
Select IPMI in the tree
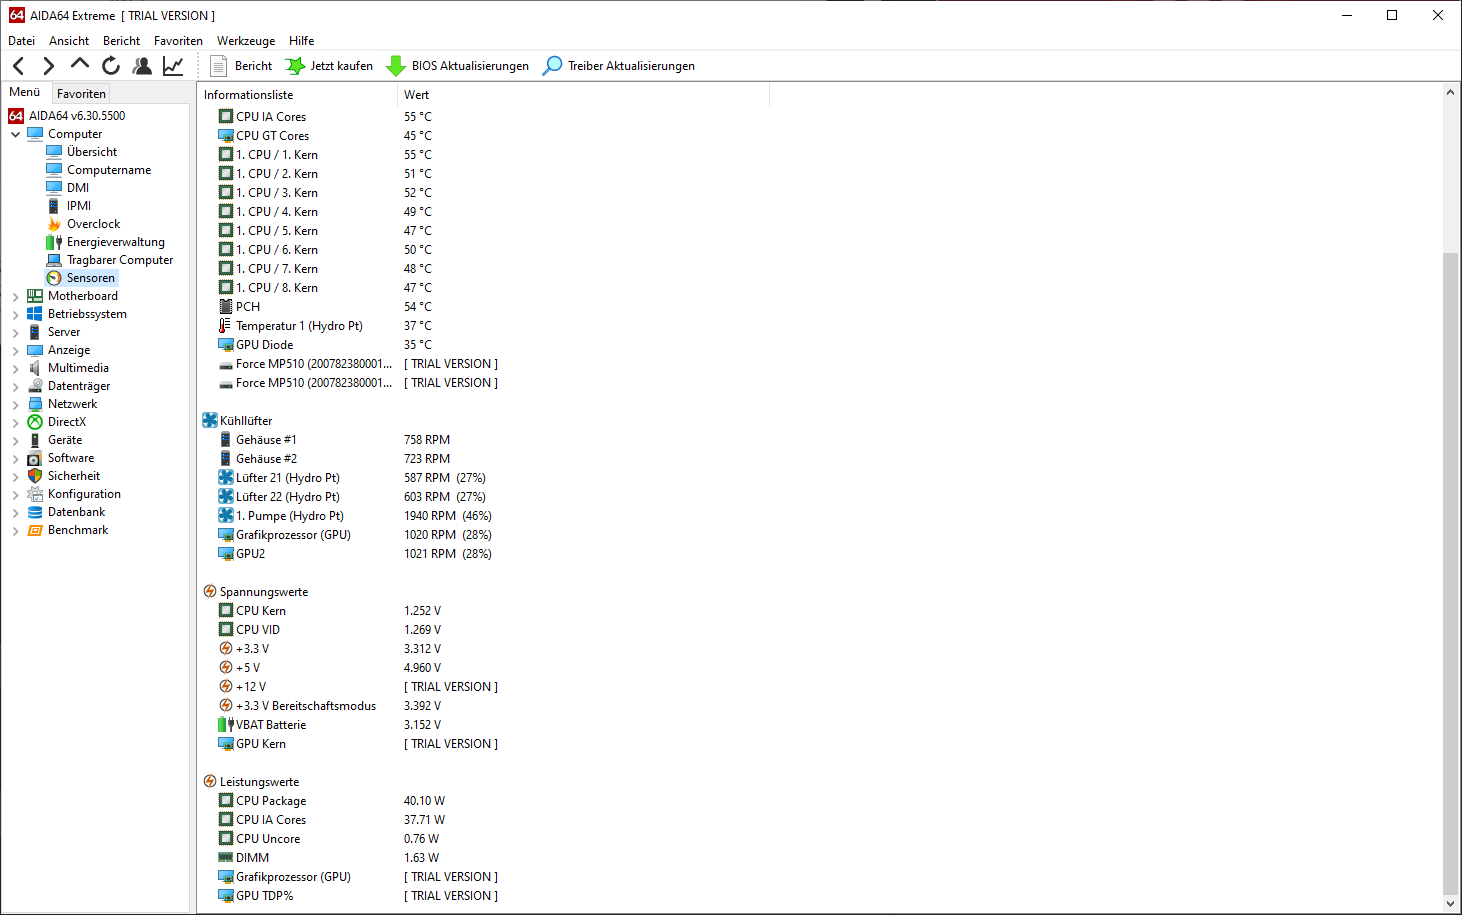pos(79,206)
